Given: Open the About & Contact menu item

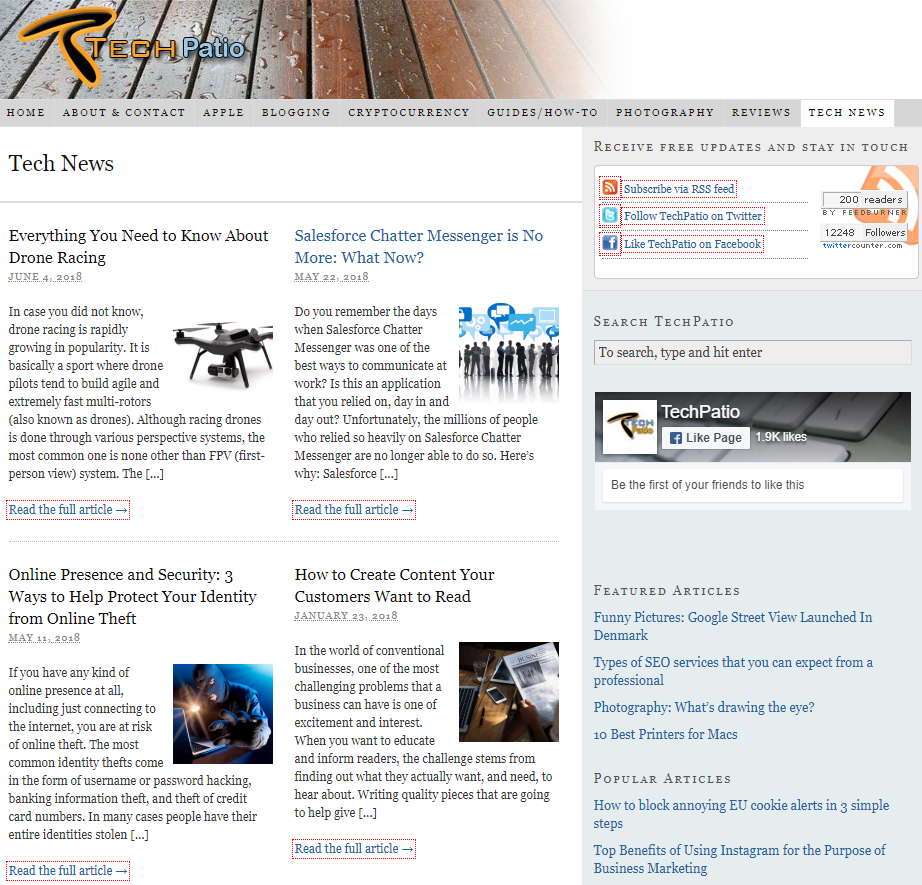Looking at the screenshot, I should tap(124, 112).
